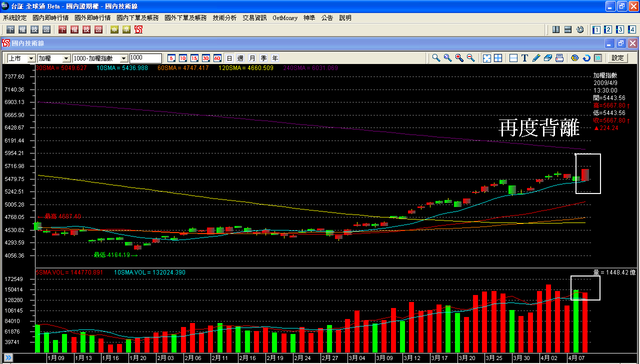Select the 30-minute chart period
Image resolution: width=640 pixels, height=364 pixels.
206,58
